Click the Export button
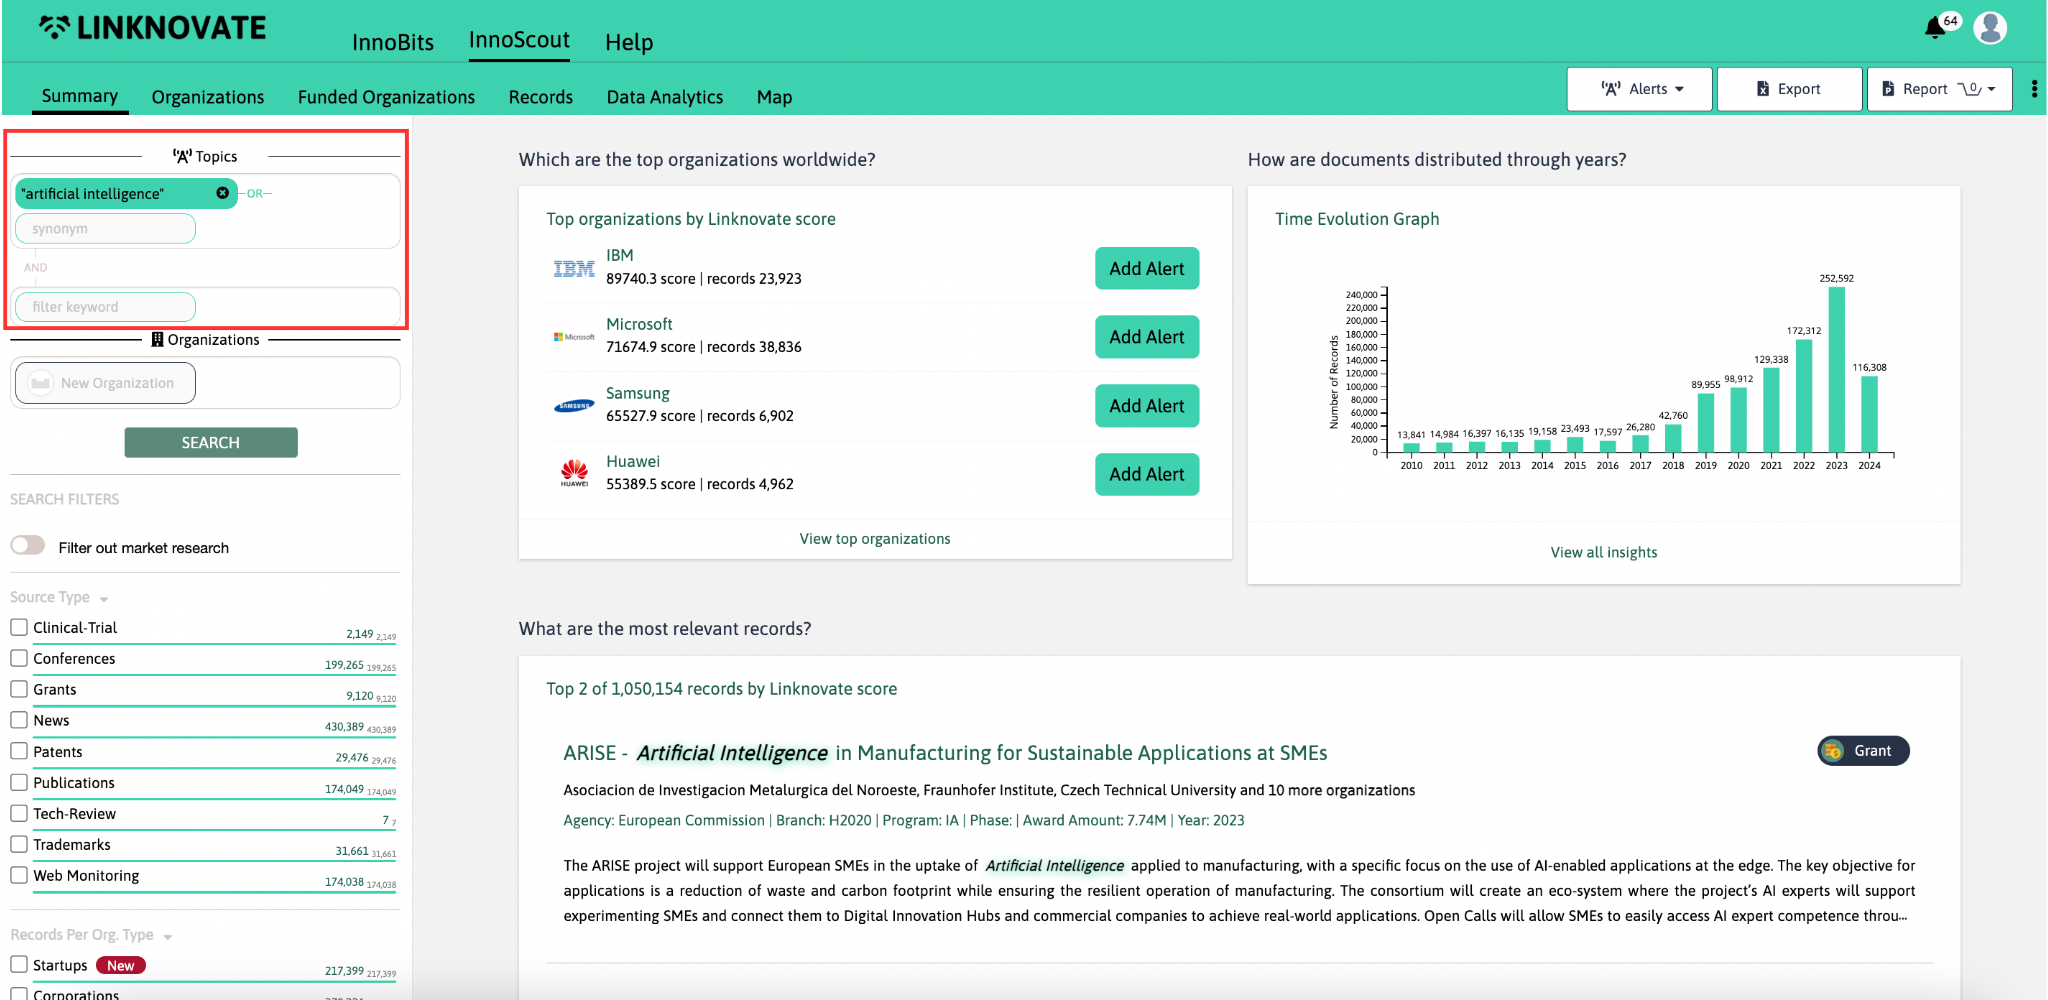Viewport: 2048px width, 1000px height. pyautogui.click(x=1790, y=89)
